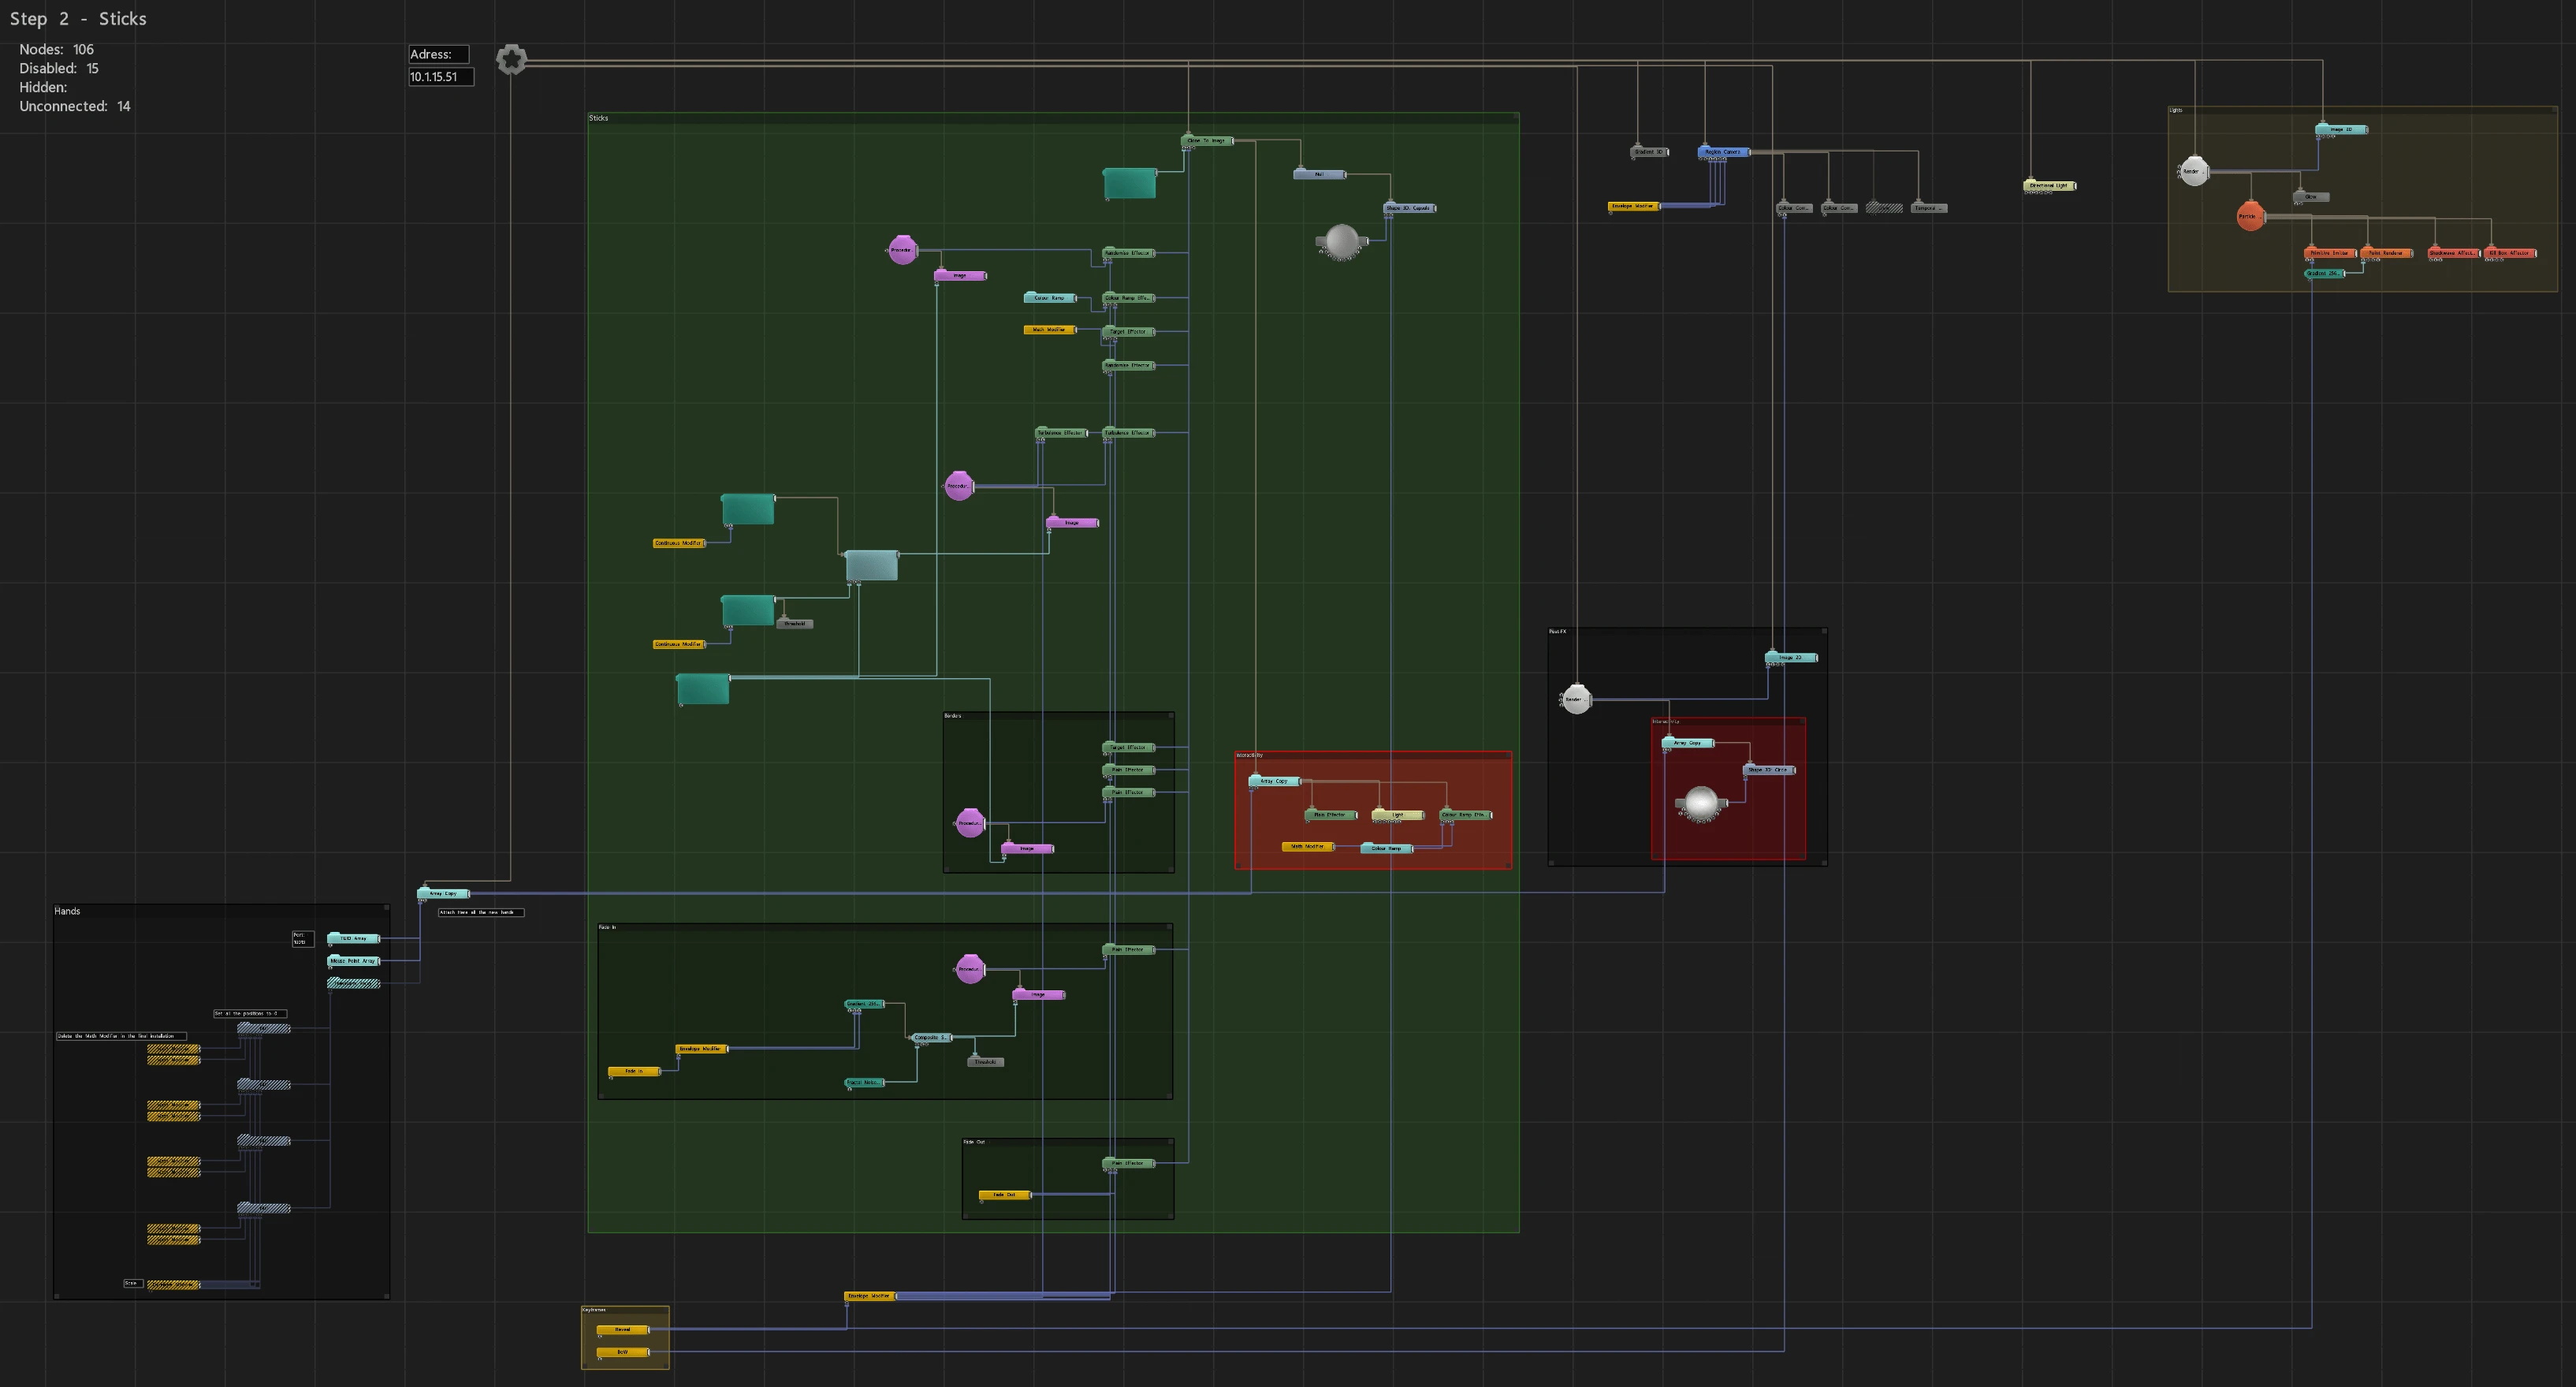Click the Region Camera node
This screenshot has height=1387, width=2576.
1723,152
